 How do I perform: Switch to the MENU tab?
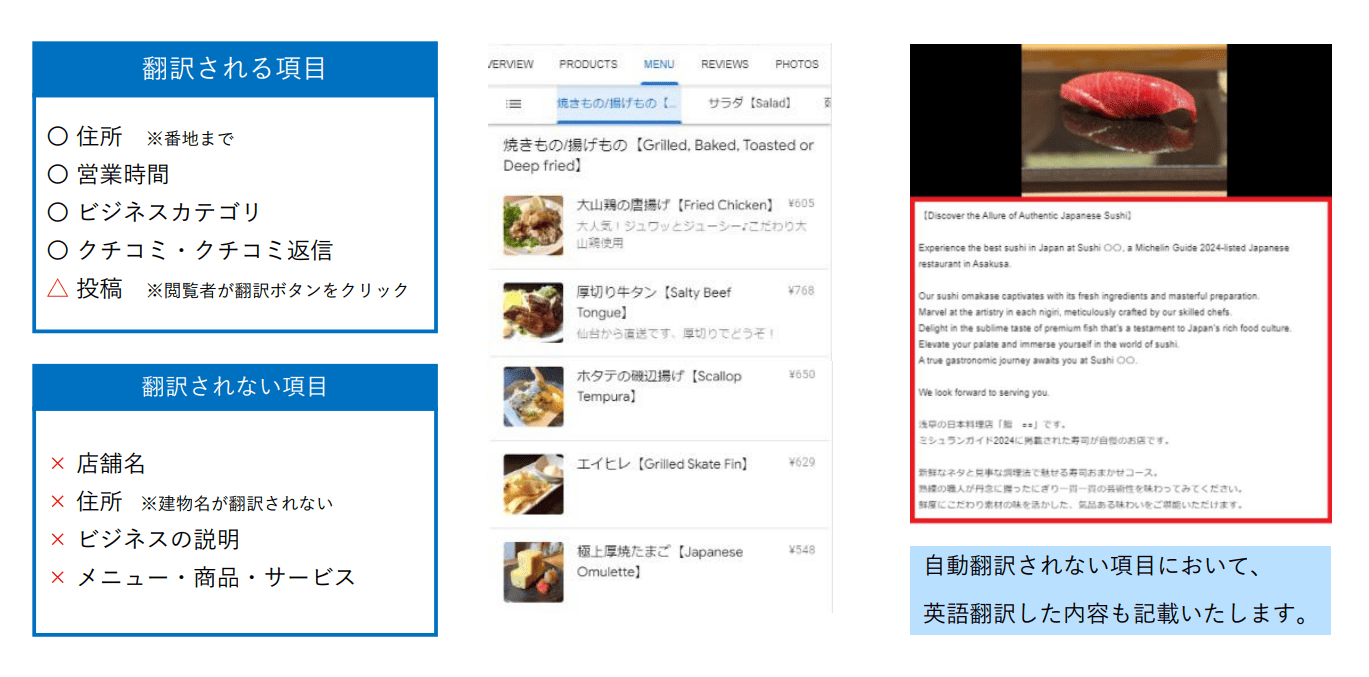tap(659, 64)
